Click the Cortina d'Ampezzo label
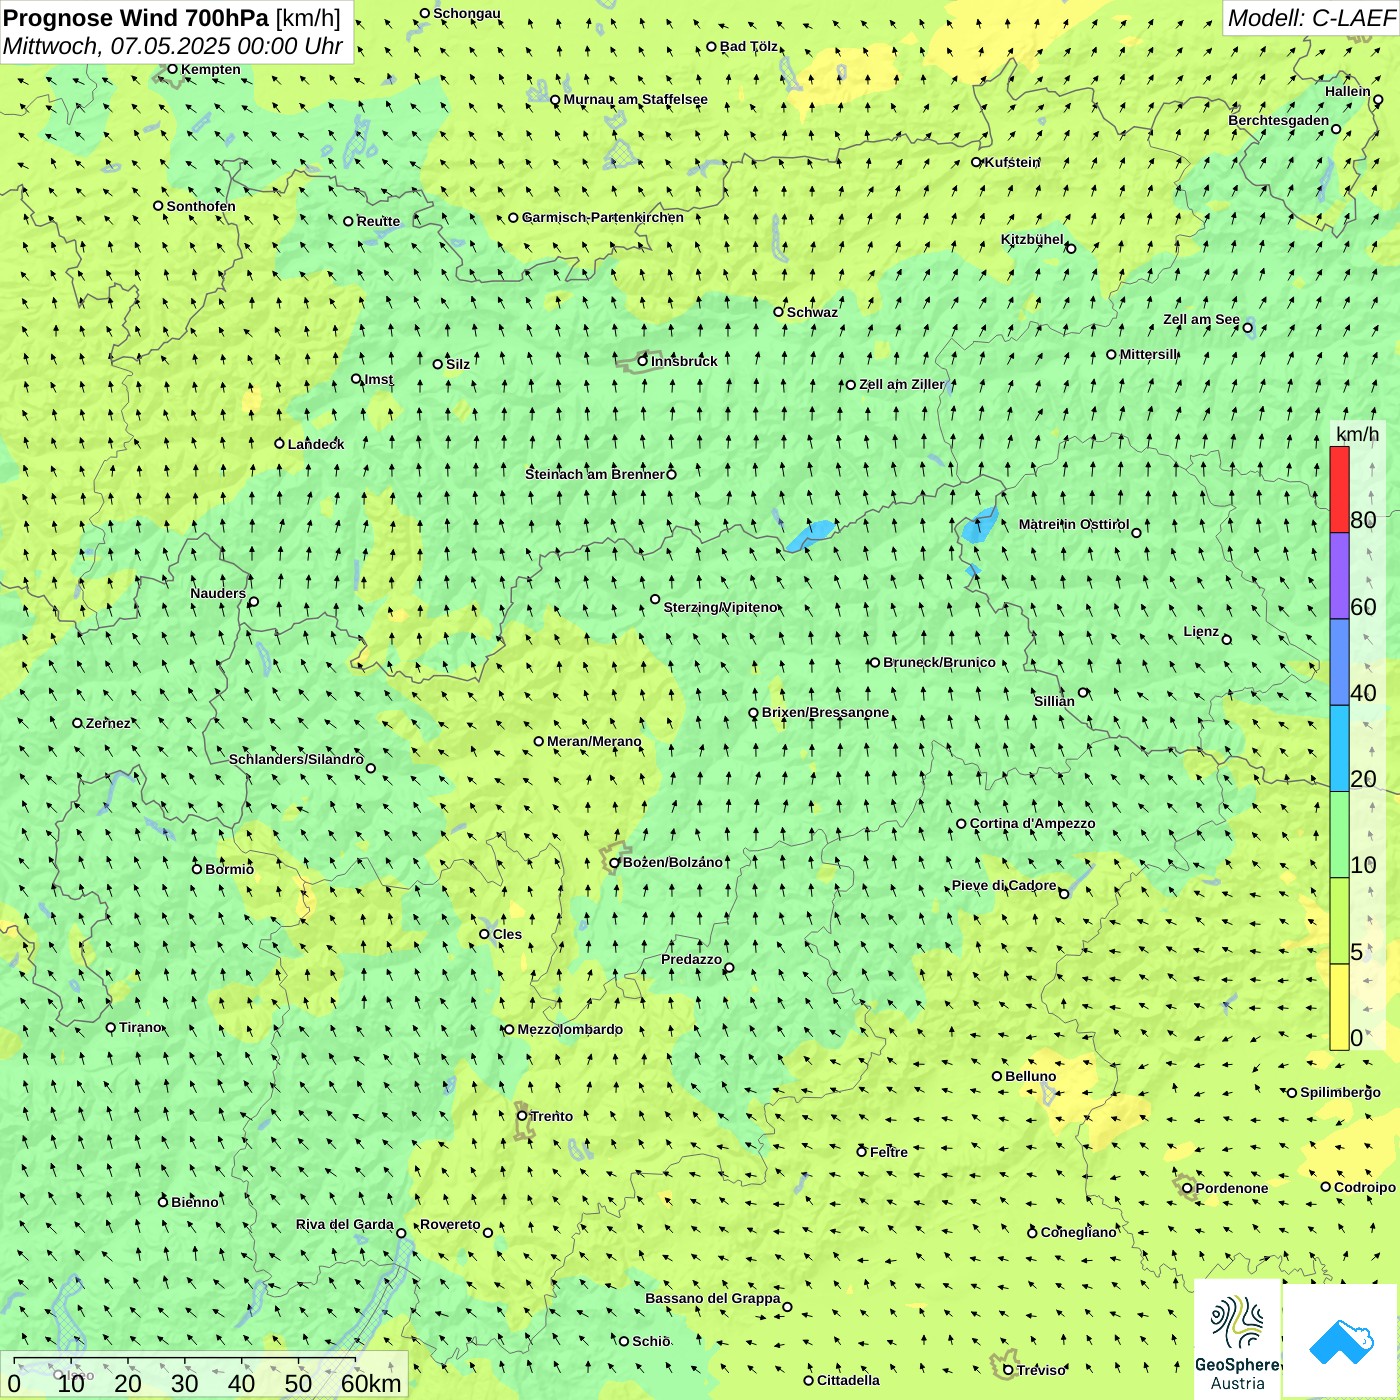 tap(1032, 824)
